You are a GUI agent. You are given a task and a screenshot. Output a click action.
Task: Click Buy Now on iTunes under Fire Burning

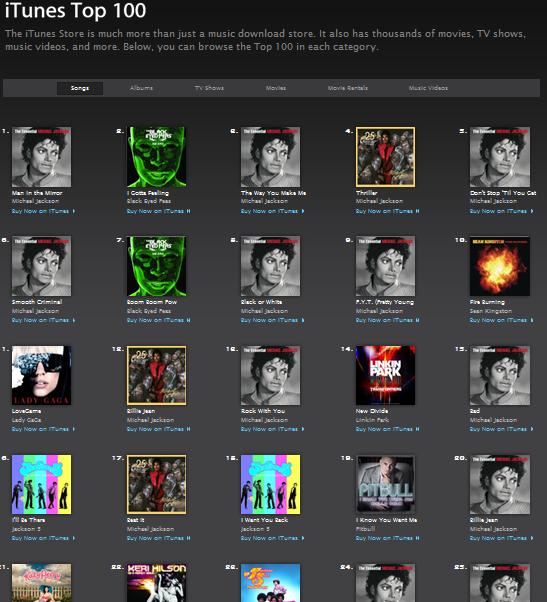point(502,320)
